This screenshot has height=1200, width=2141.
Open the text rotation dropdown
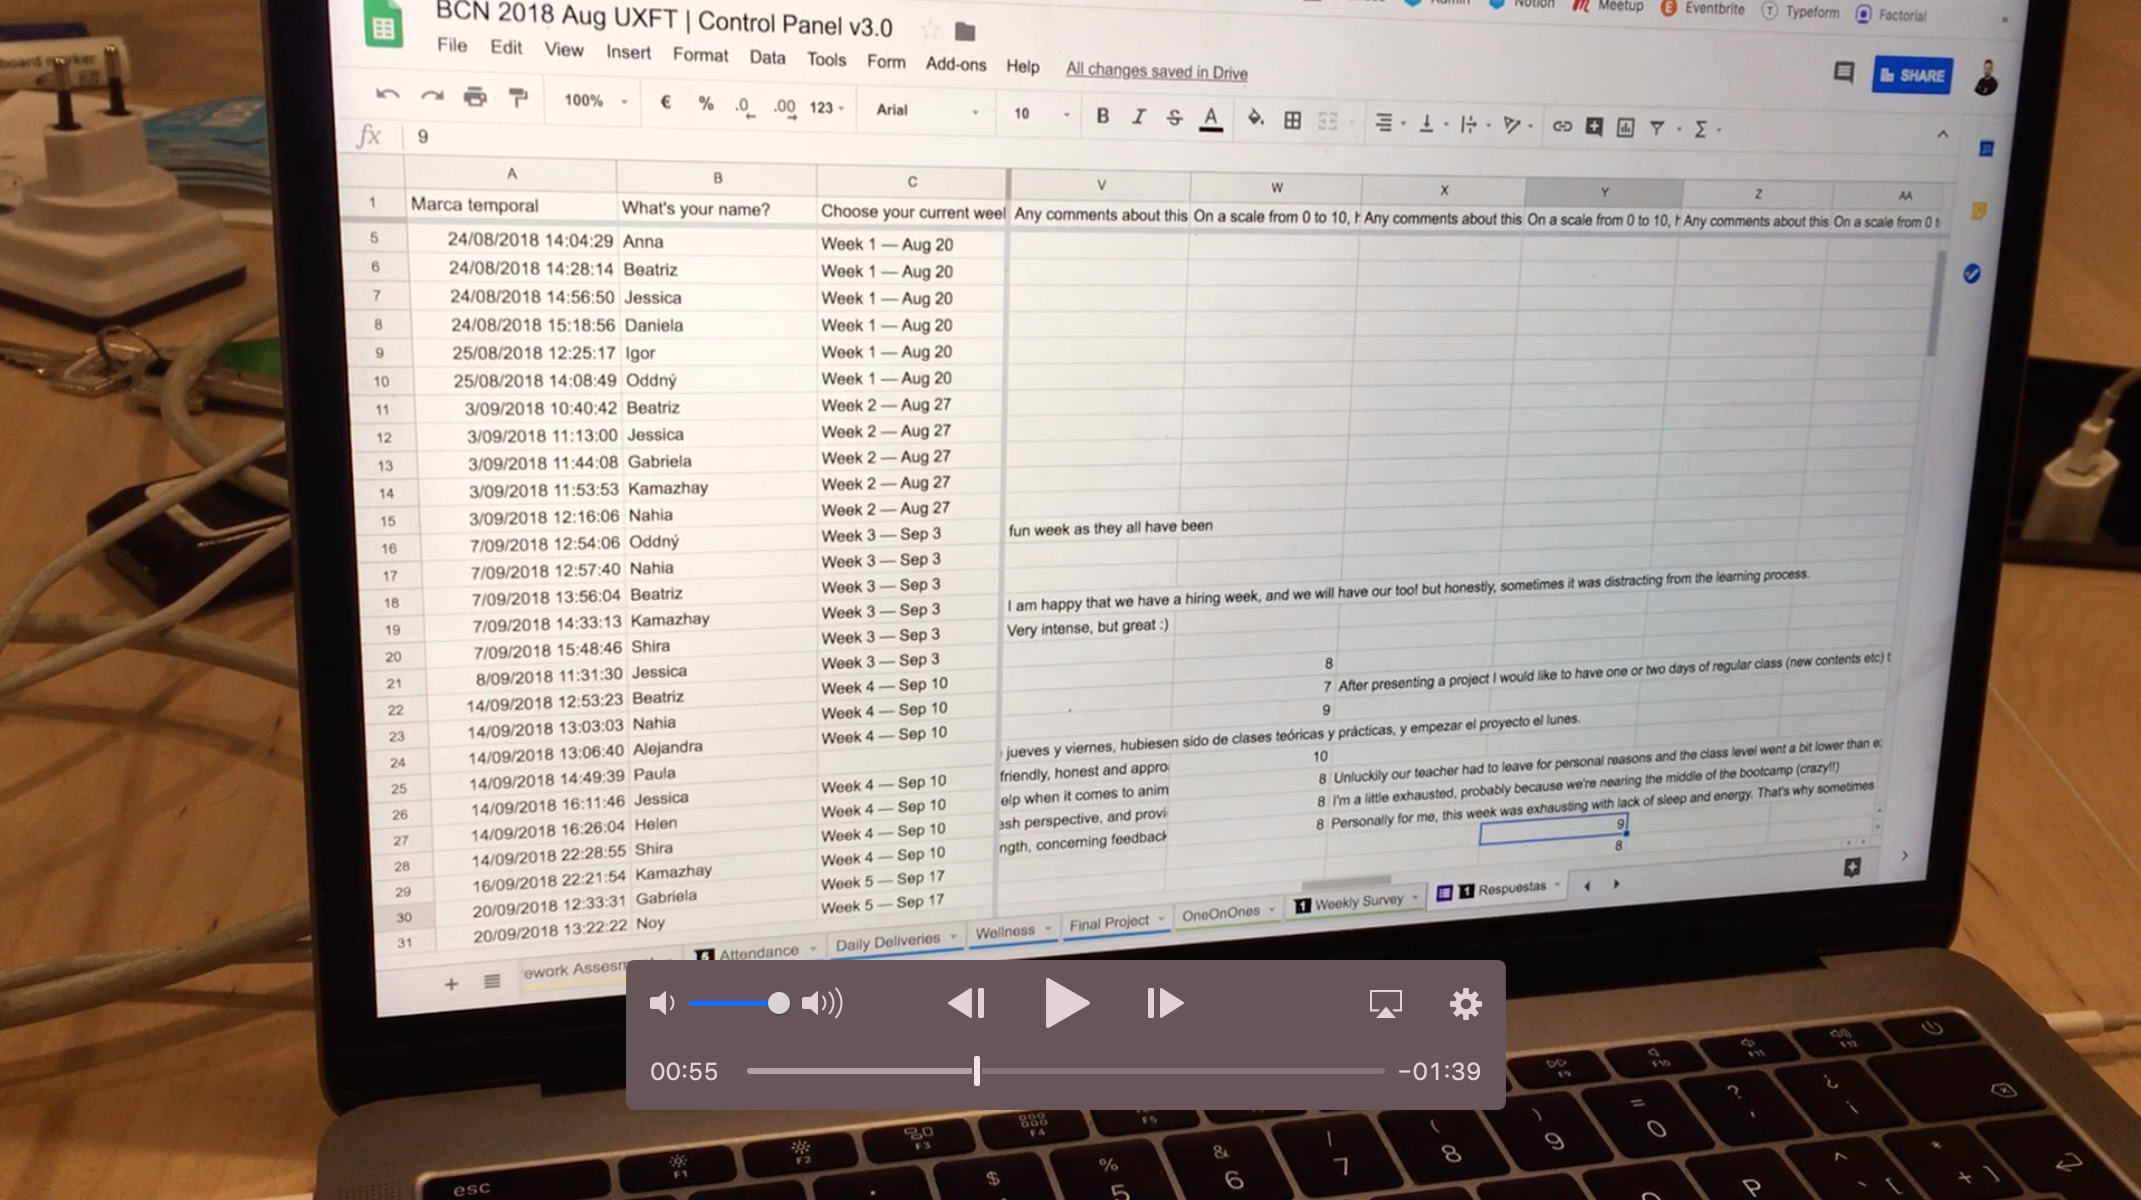[x=1518, y=126]
